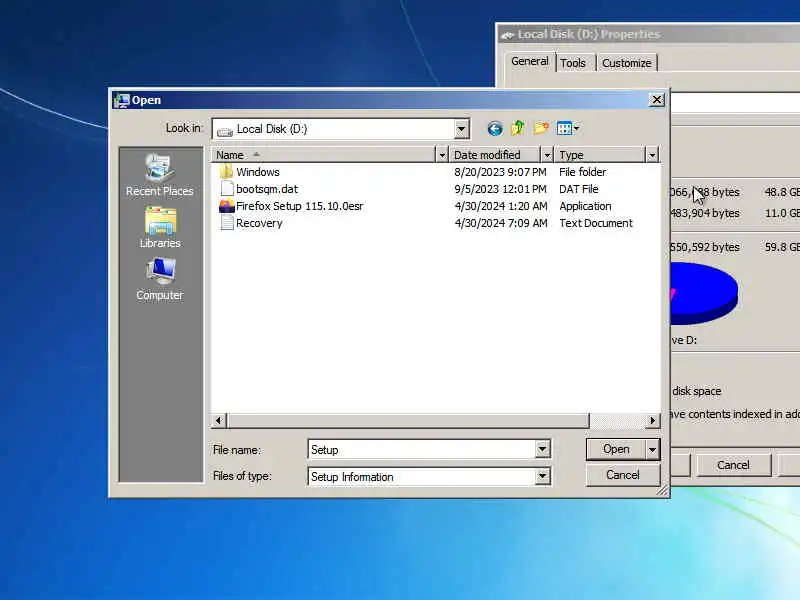800x600 pixels.
Task: Click the date 8/20/2023 9:07 PM
Action: [x=500, y=172]
